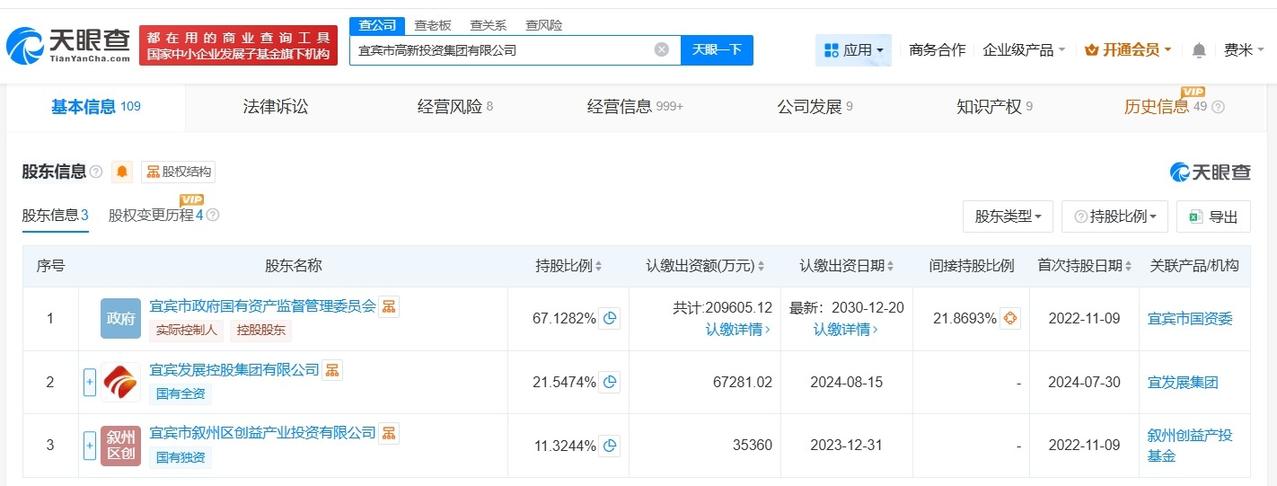This screenshot has width=1277, height=486.
Task: Expand row 3 with the plus button
Action: 89,445
